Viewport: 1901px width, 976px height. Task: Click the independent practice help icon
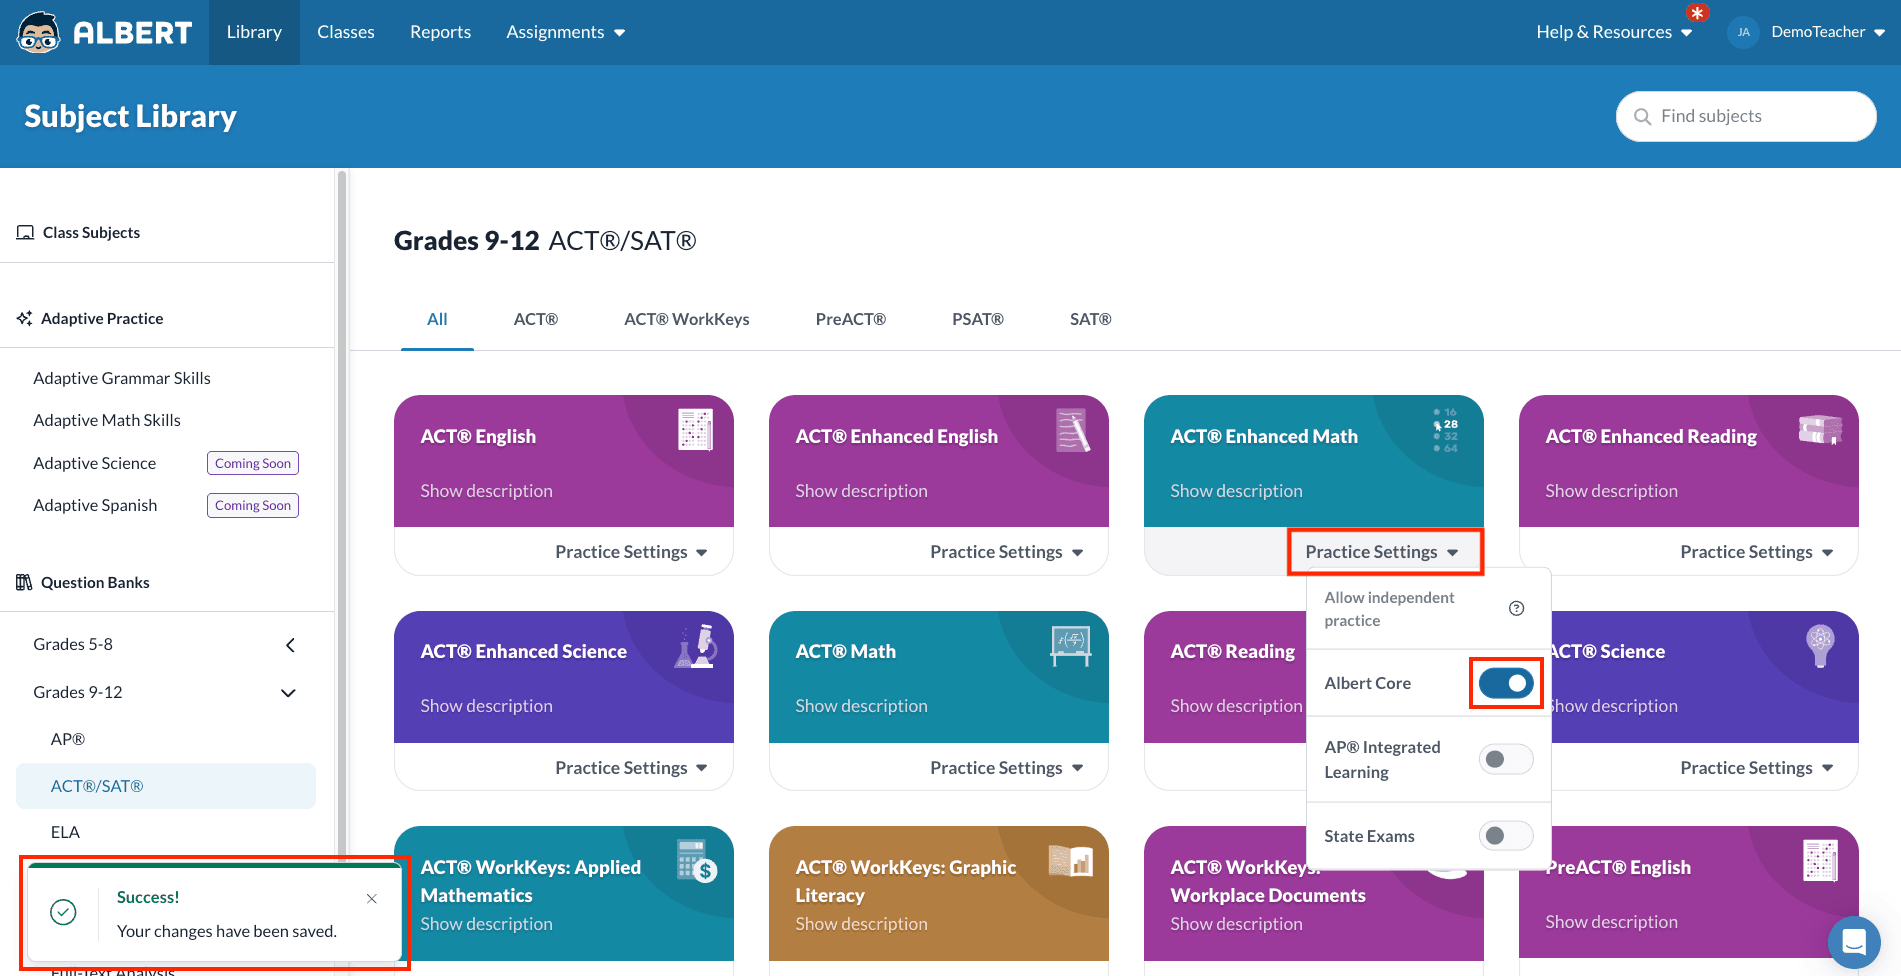pyautogui.click(x=1516, y=609)
